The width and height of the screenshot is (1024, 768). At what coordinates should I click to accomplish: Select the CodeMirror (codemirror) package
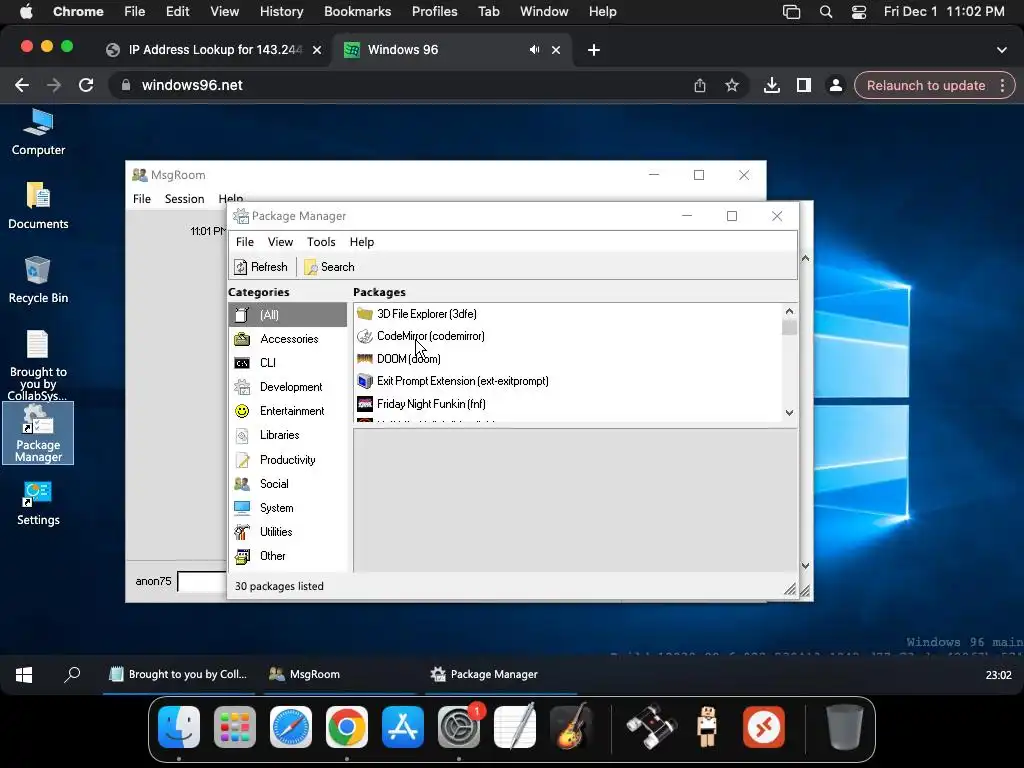568,336
